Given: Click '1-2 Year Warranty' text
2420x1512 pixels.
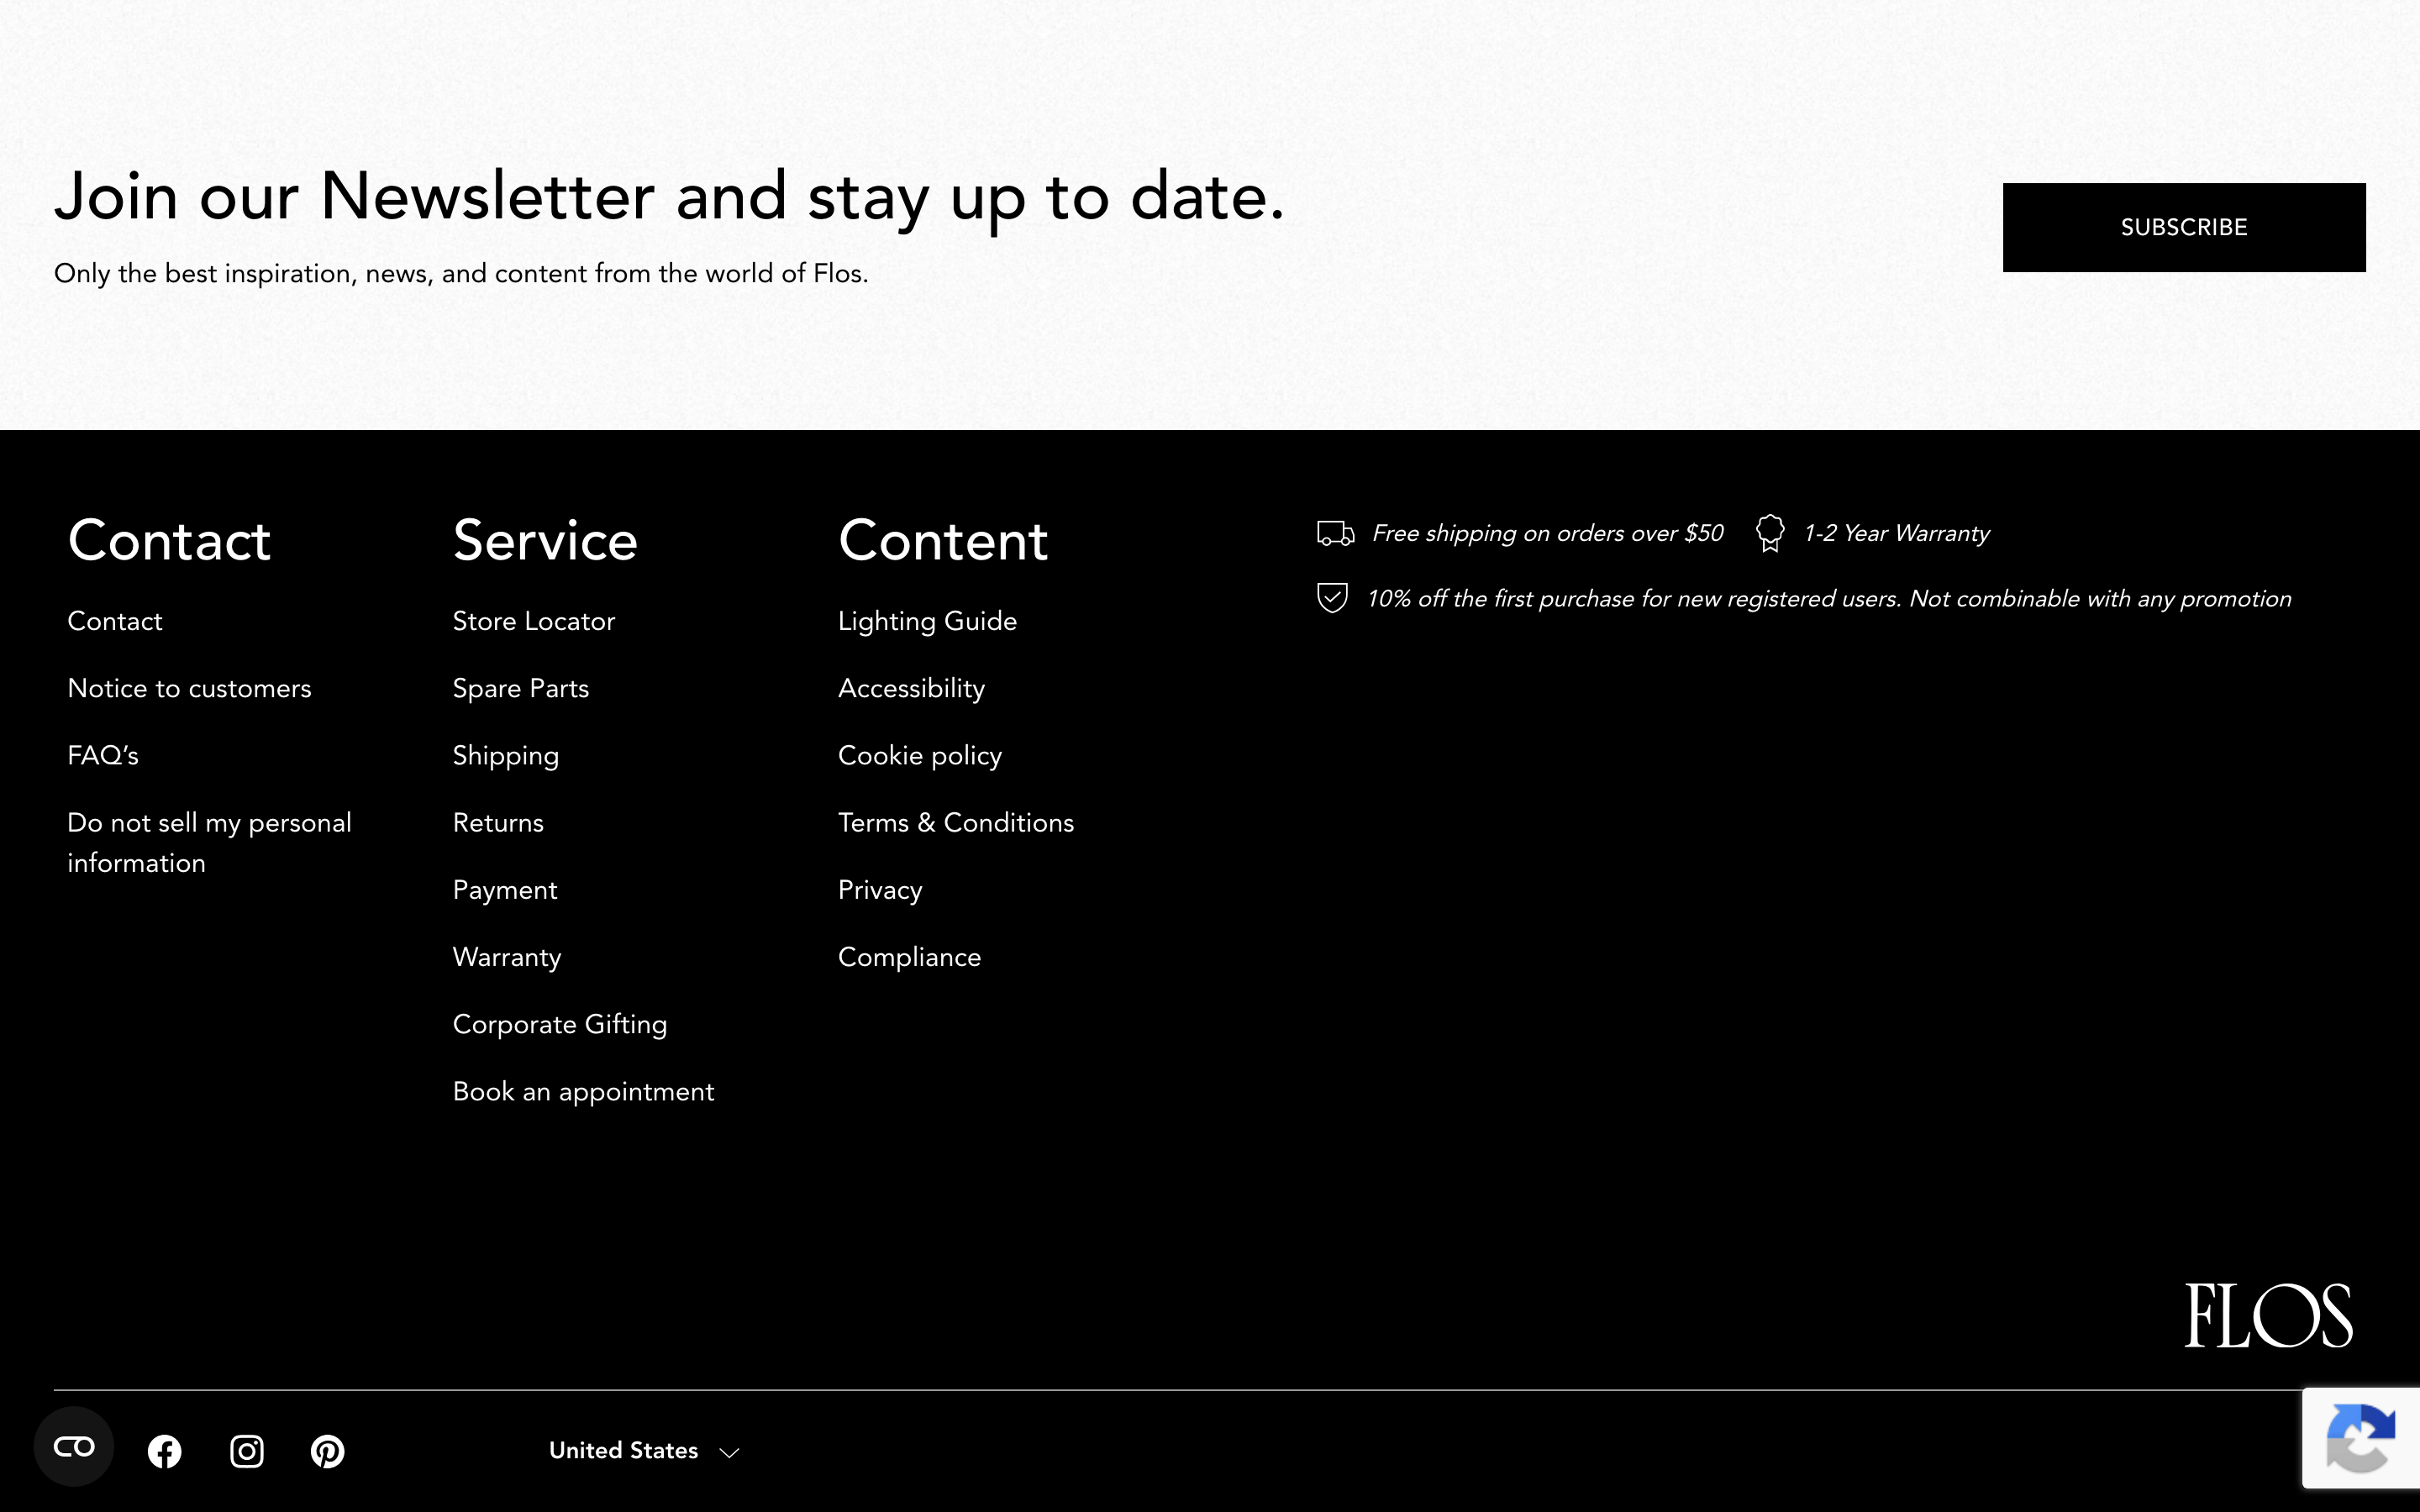Looking at the screenshot, I should tap(1897, 533).
